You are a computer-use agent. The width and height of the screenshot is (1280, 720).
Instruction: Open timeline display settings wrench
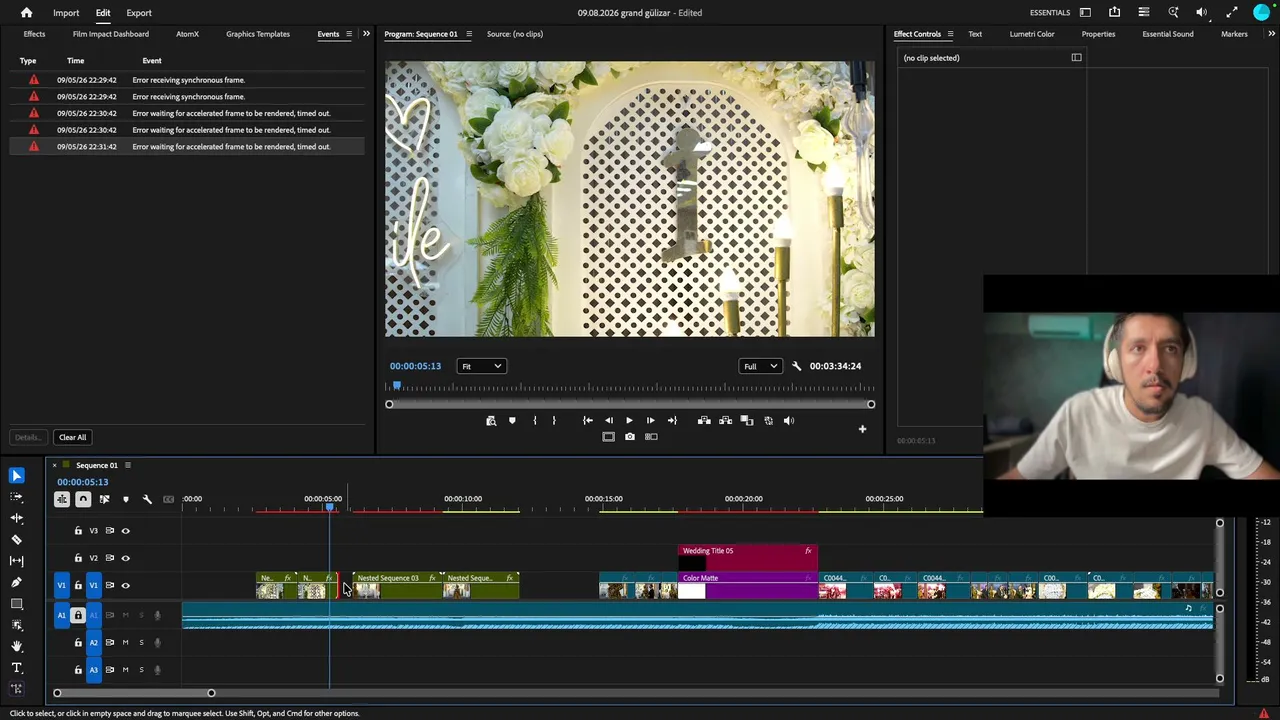[147, 499]
